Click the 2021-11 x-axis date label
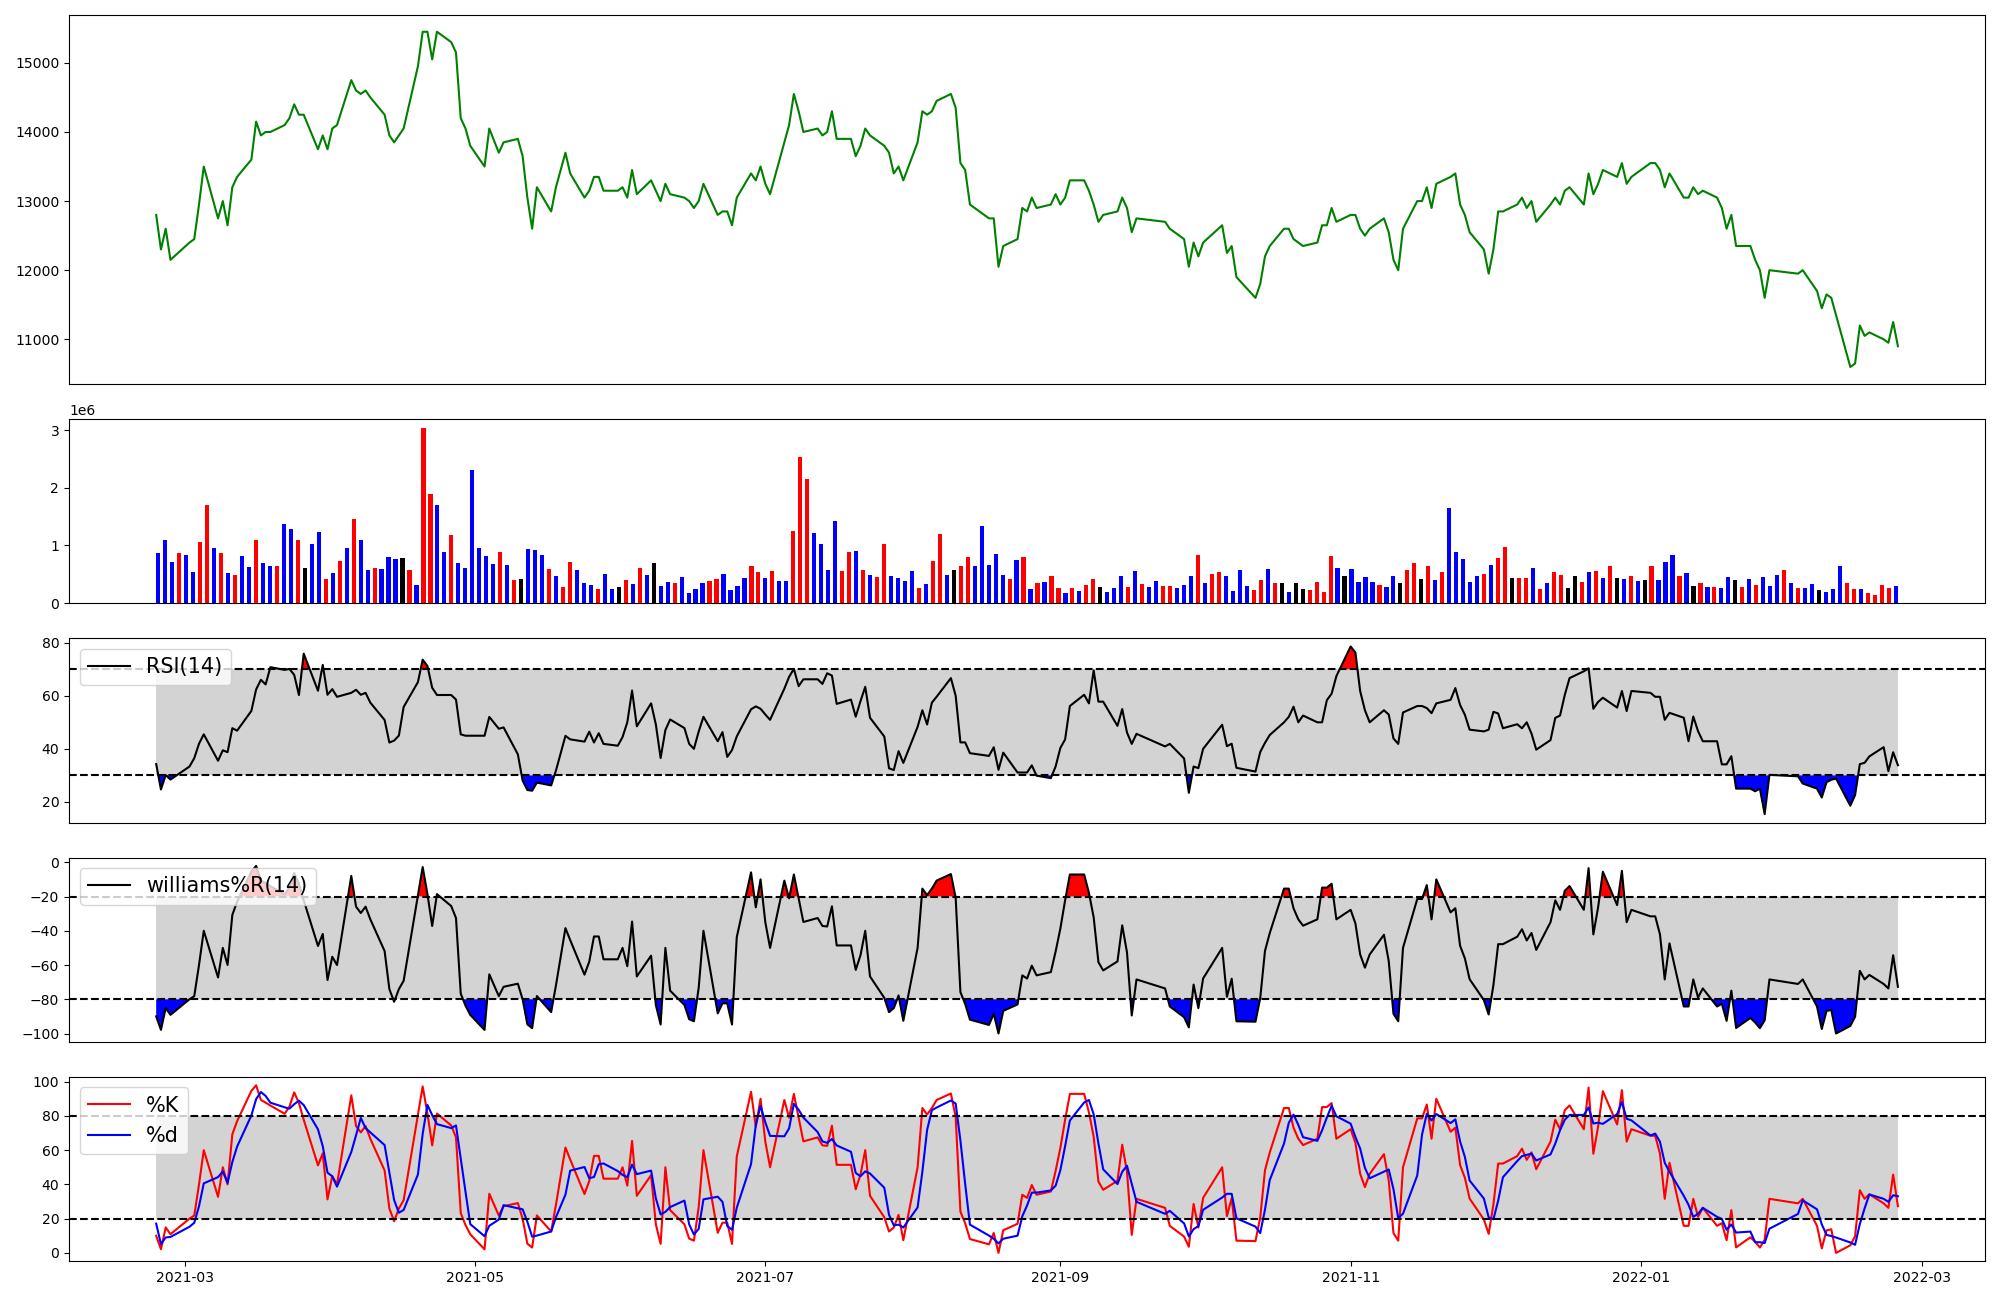 pyautogui.click(x=1351, y=1277)
